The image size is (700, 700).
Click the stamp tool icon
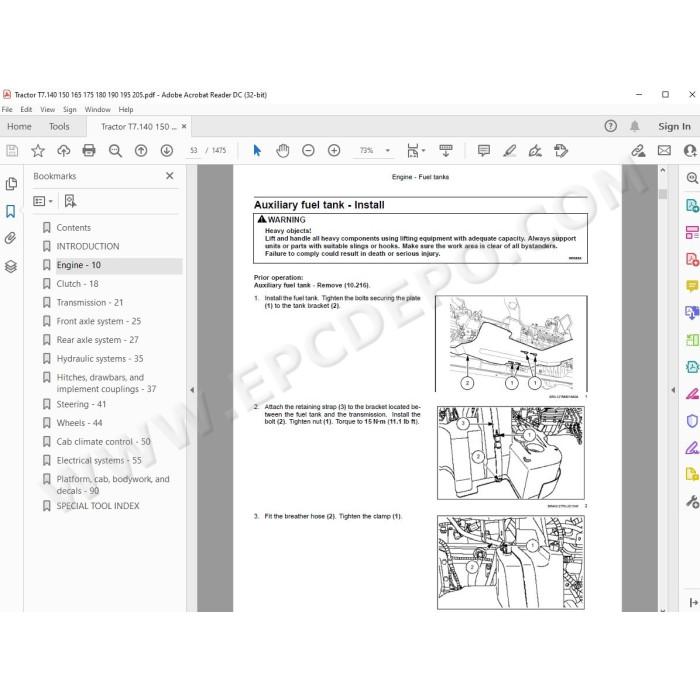click(x=561, y=151)
